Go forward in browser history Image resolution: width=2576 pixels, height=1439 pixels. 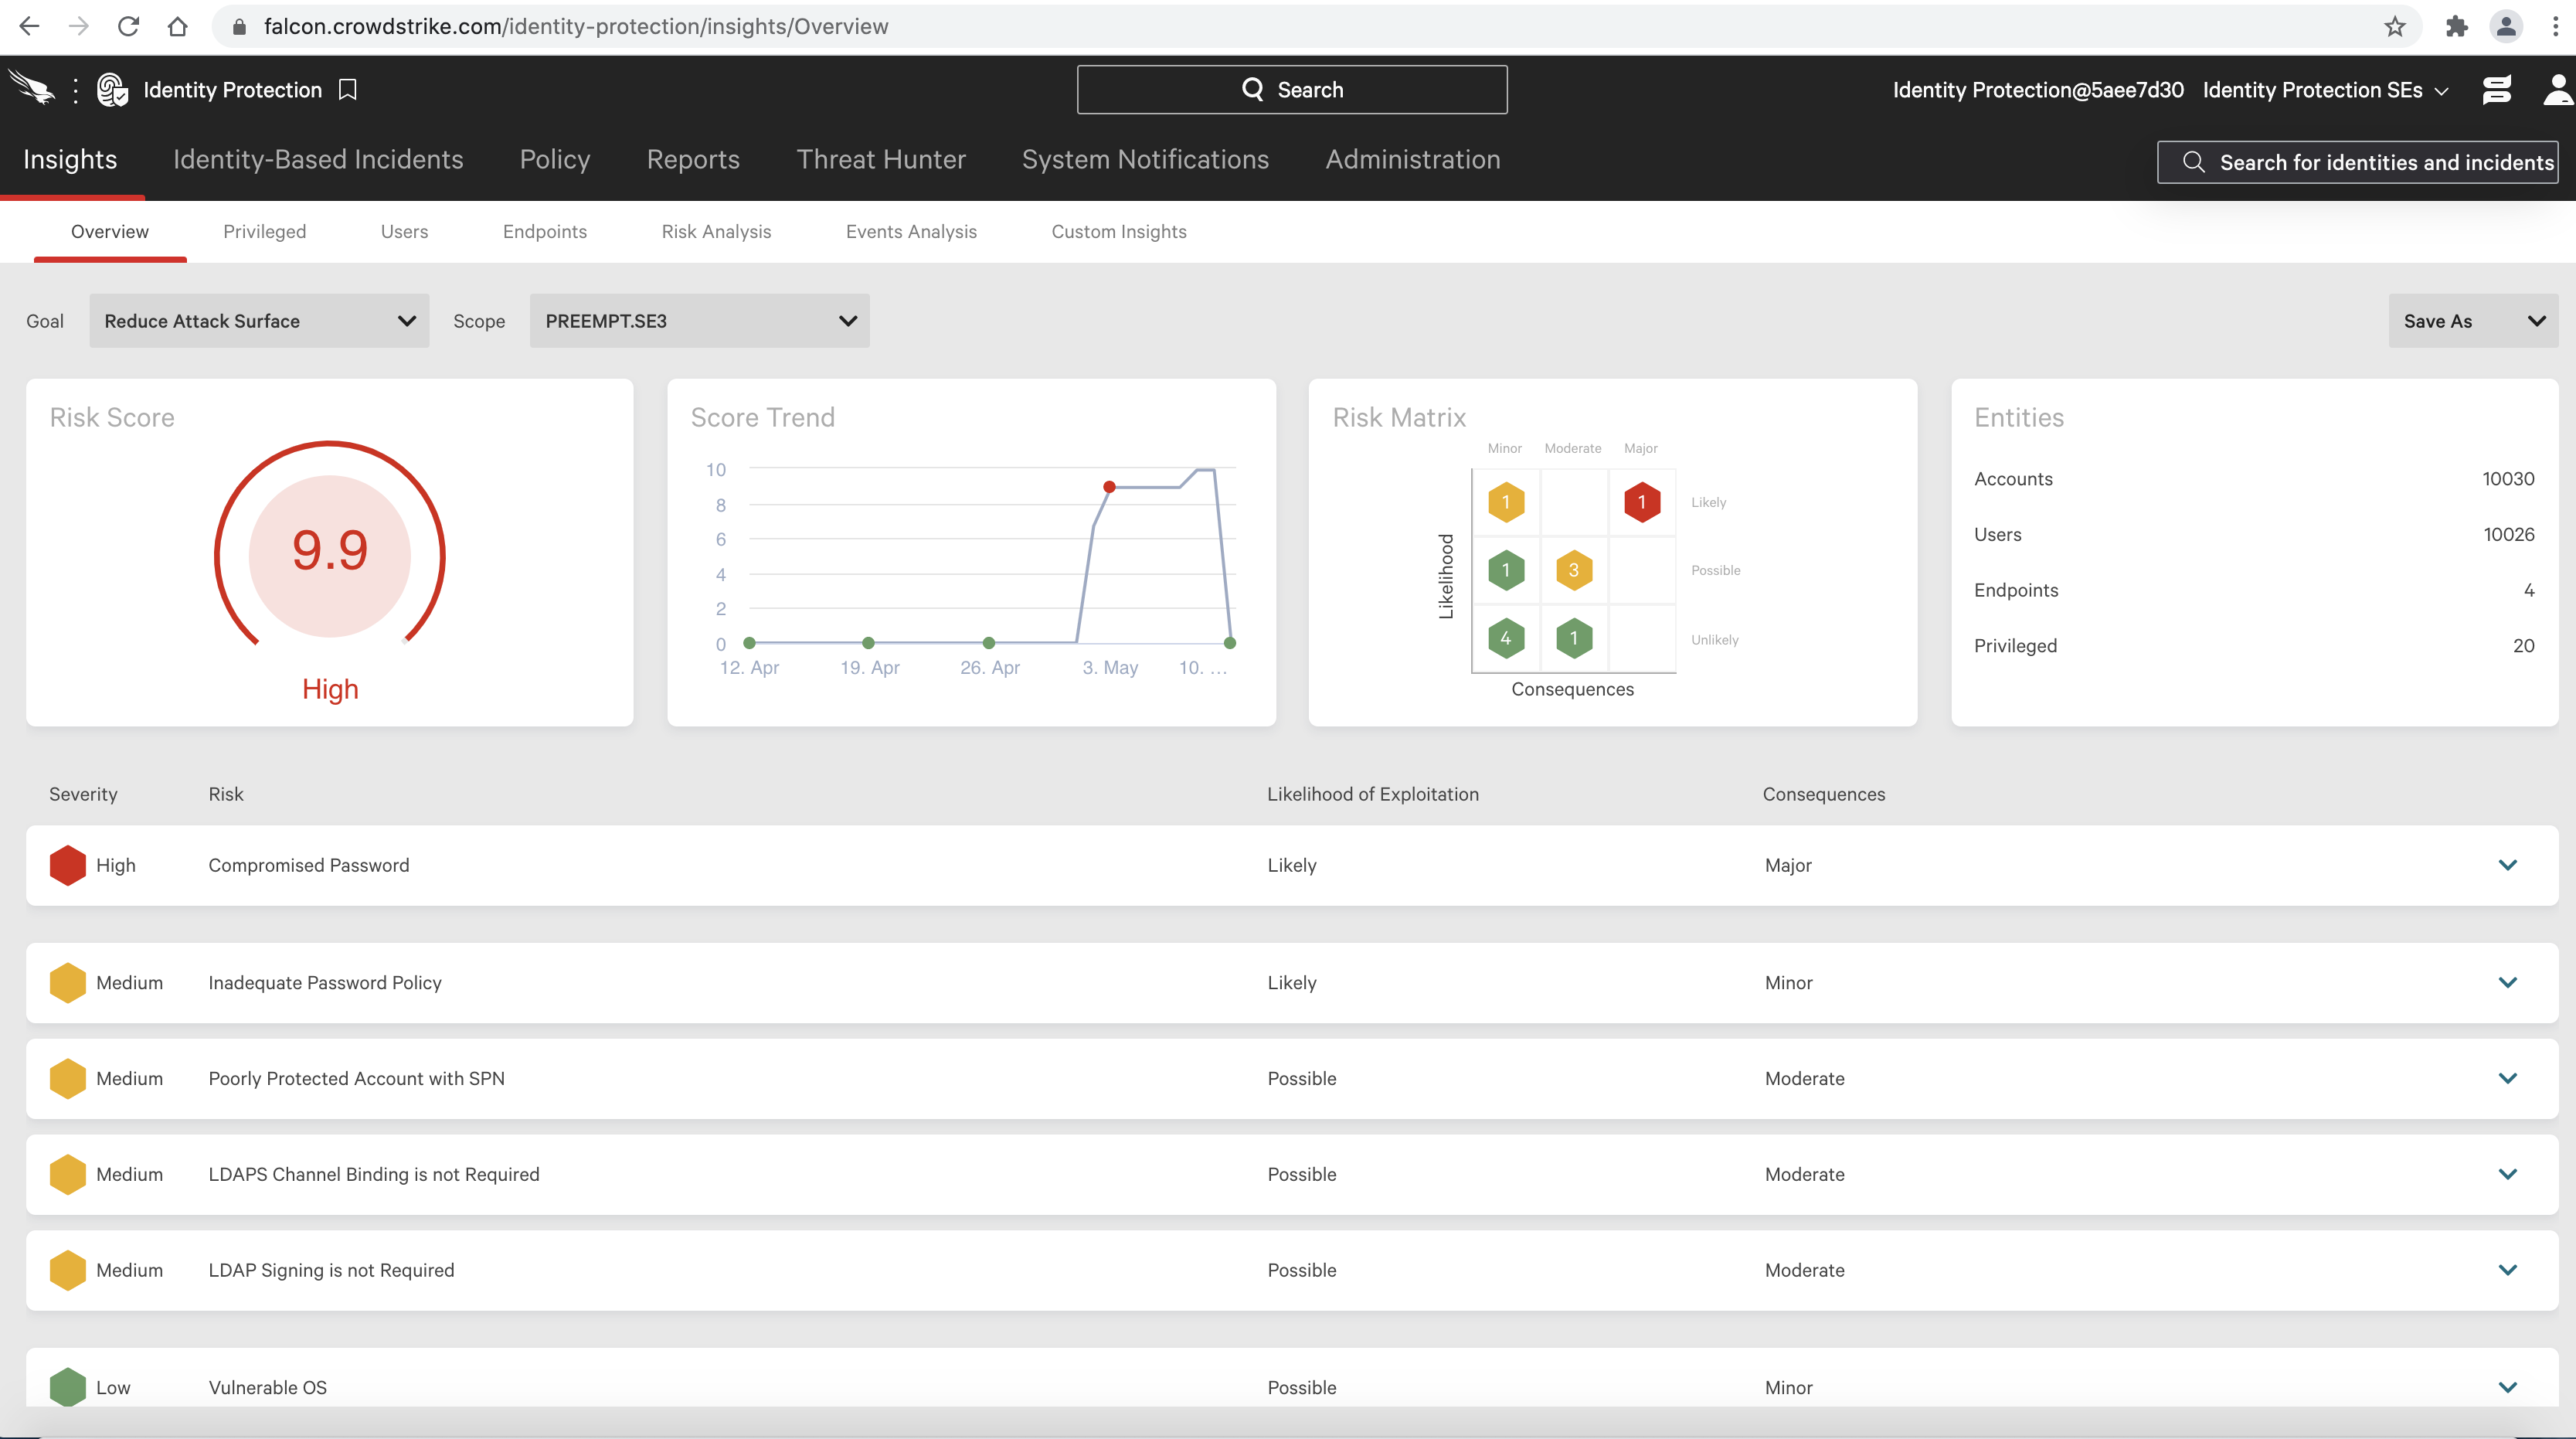click(78, 26)
